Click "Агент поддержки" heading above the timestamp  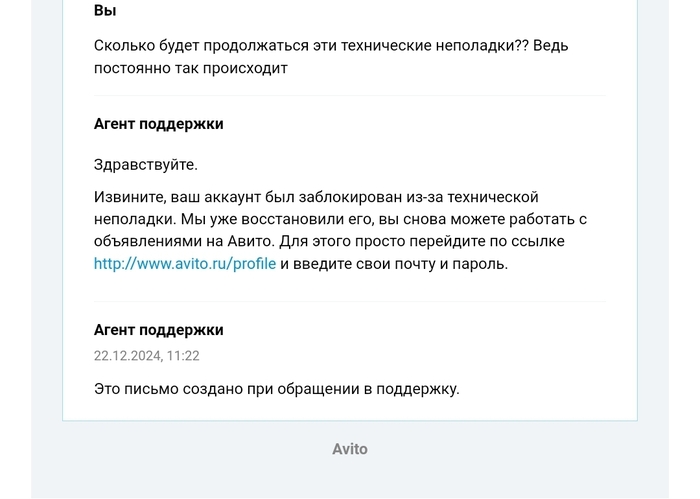pyautogui.click(x=158, y=330)
